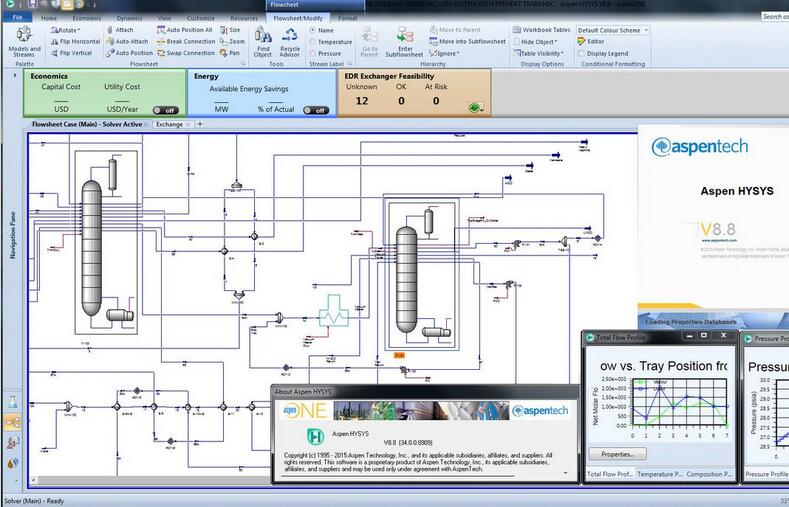Click Enter Subflowsheet icon

tap(405, 42)
